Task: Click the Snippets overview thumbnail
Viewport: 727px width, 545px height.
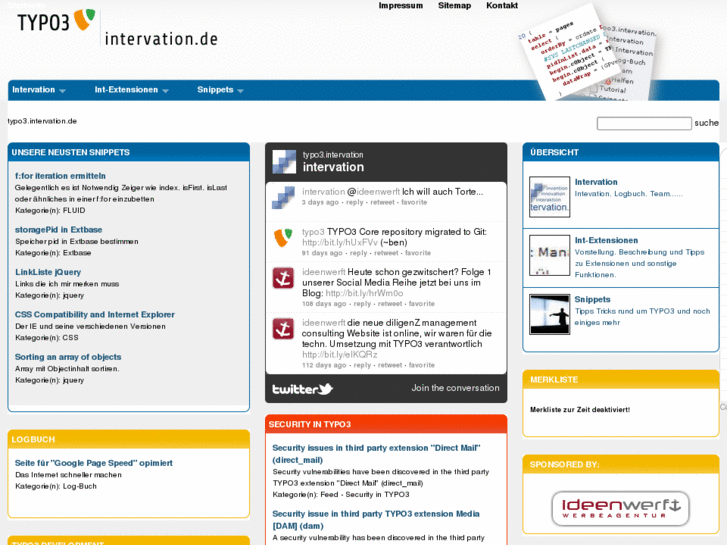Action: pos(549,314)
